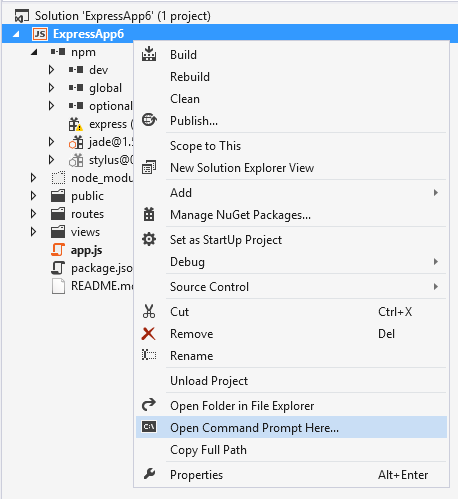
Task: Select the Properties menu entry text
Action: click(x=196, y=475)
